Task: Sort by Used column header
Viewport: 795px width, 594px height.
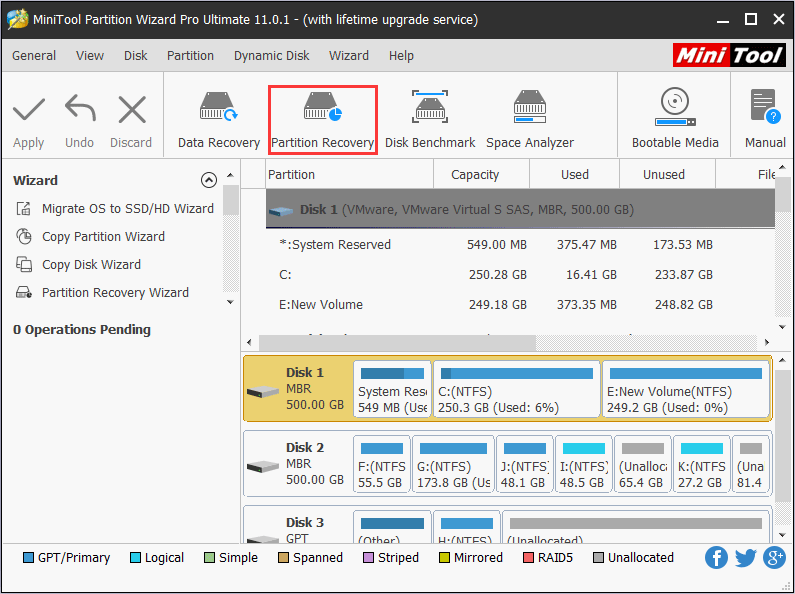Action: [574, 174]
